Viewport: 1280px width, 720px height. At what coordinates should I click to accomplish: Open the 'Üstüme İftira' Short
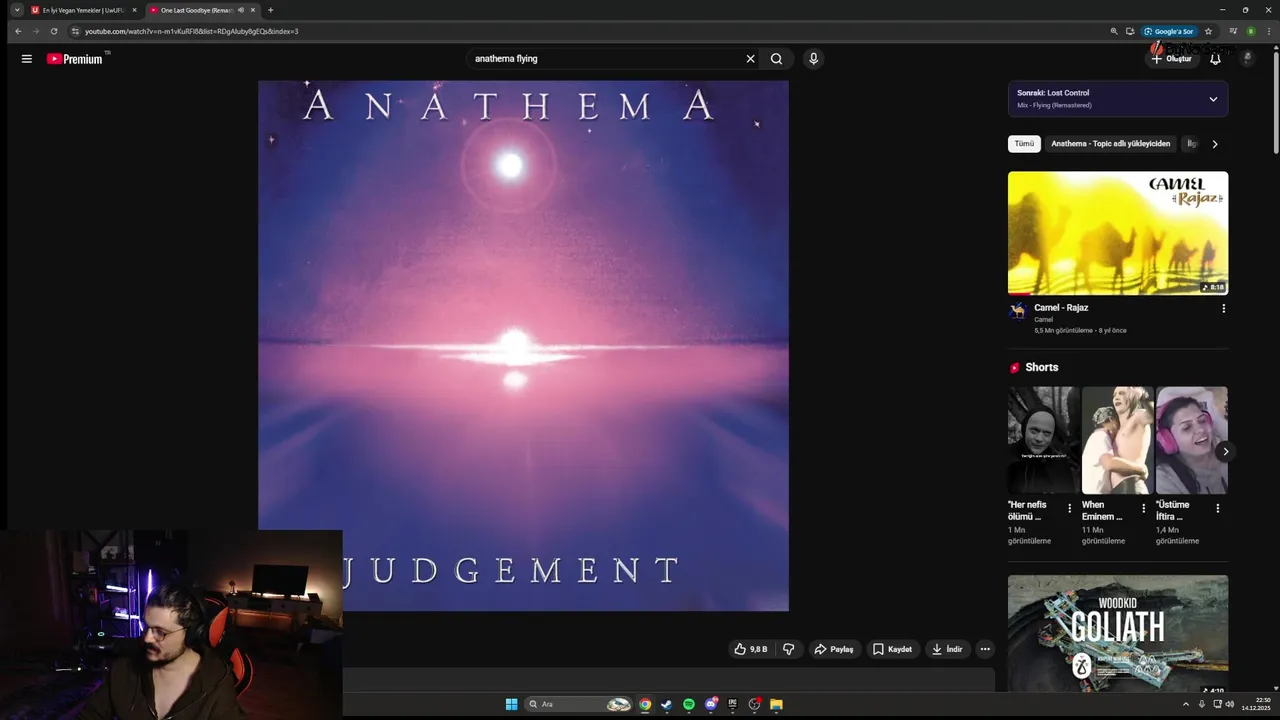tap(1191, 440)
